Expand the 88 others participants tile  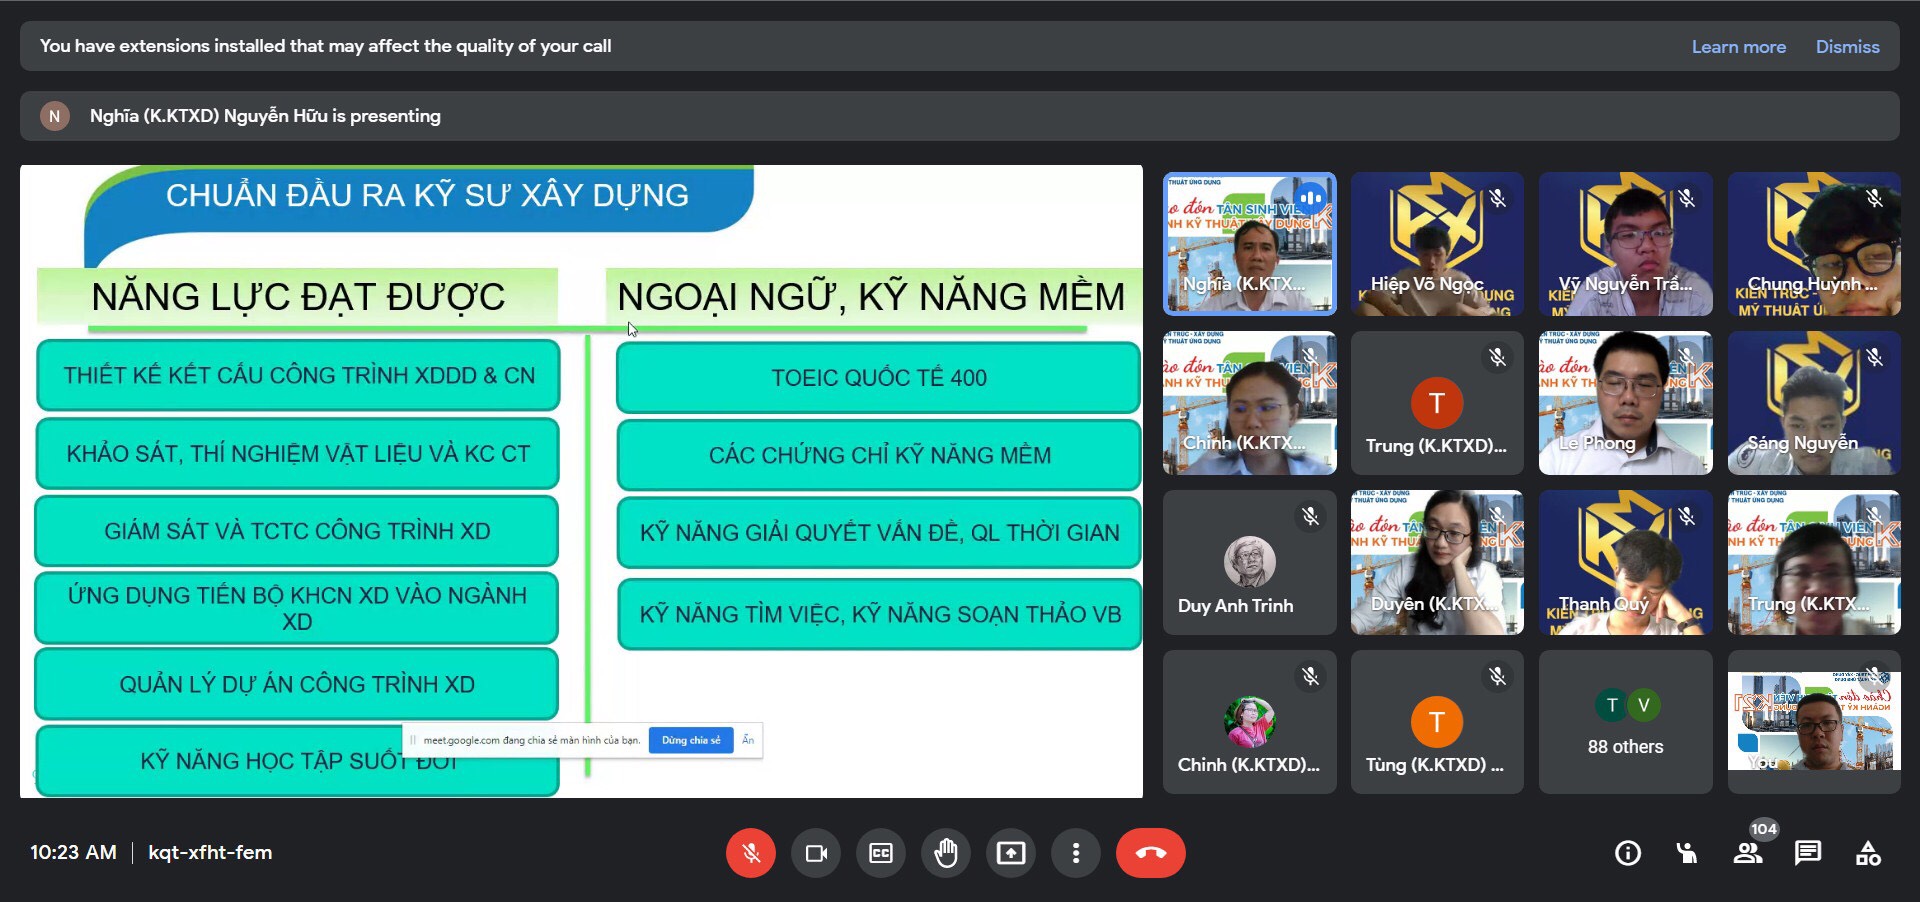[1625, 722]
